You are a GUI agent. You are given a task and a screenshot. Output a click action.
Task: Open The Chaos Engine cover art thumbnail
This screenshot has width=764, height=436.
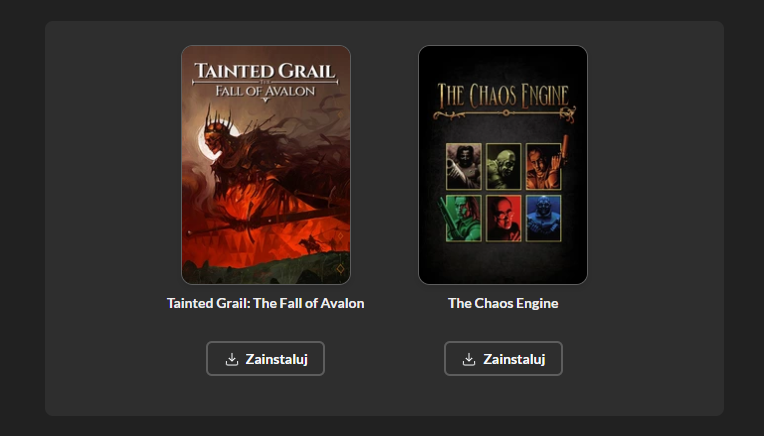[503, 165]
